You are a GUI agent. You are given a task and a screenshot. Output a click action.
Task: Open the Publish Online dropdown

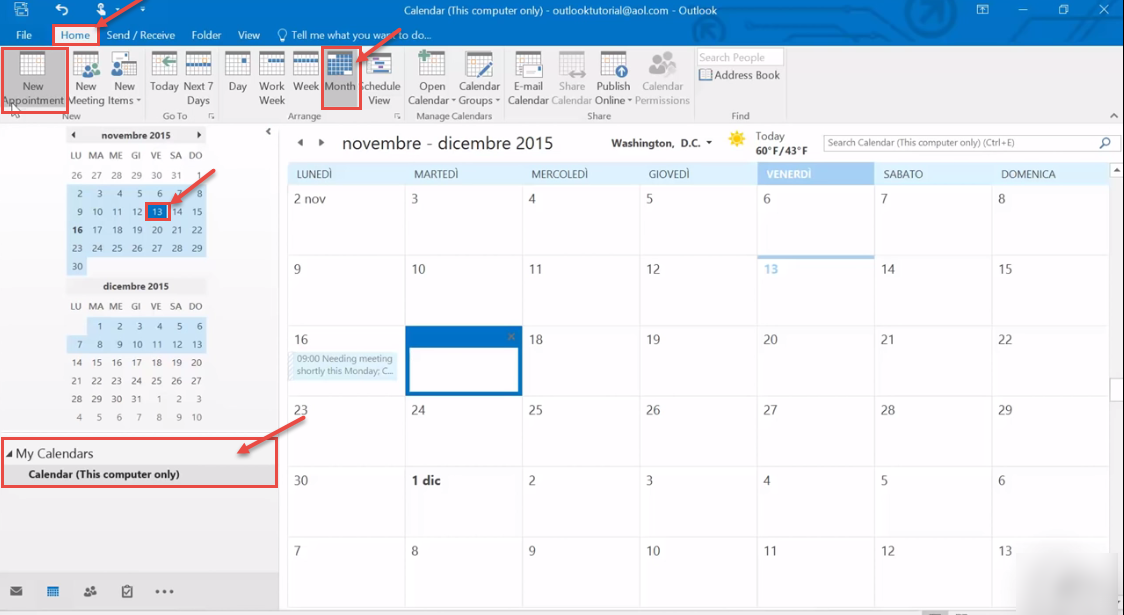[x=614, y=79]
